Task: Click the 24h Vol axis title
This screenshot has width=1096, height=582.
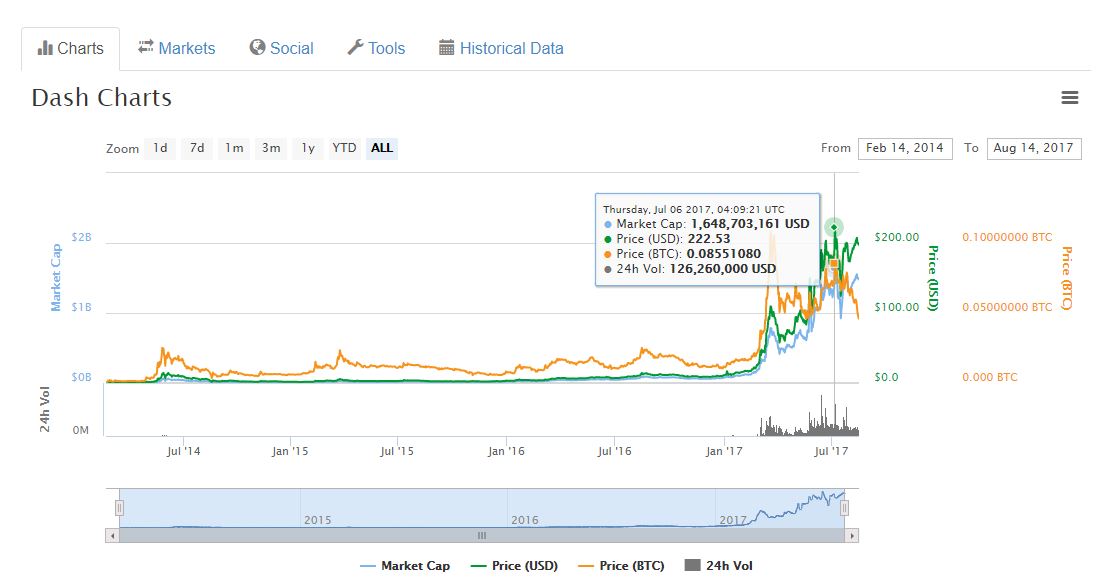Action: pyautogui.click(x=45, y=409)
